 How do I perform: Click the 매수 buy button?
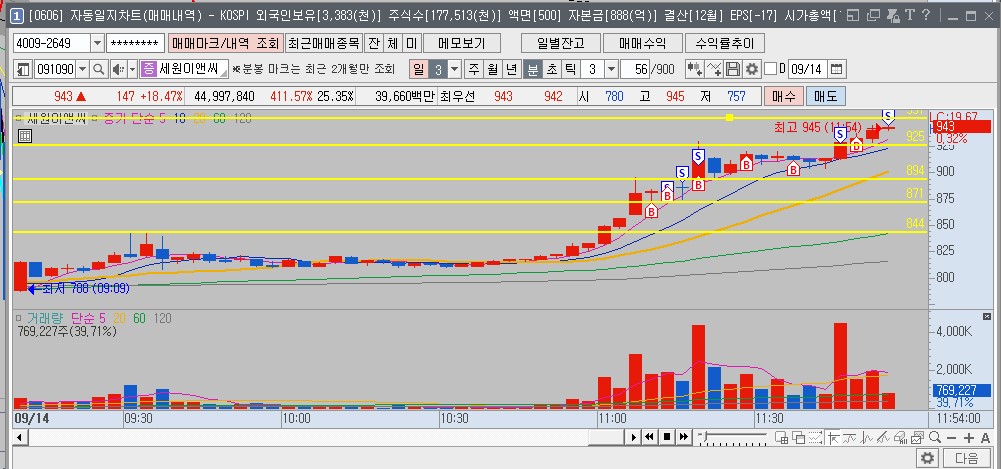point(783,96)
